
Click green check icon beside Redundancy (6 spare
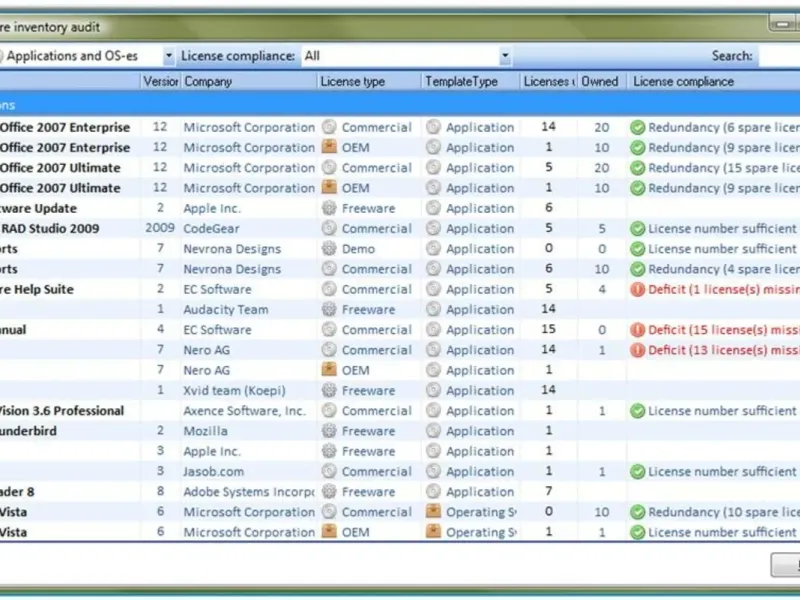[637, 128]
